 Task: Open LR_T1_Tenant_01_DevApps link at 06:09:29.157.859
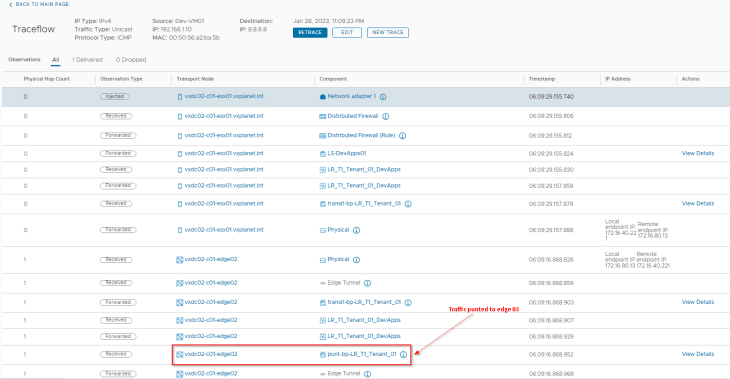(364, 186)
